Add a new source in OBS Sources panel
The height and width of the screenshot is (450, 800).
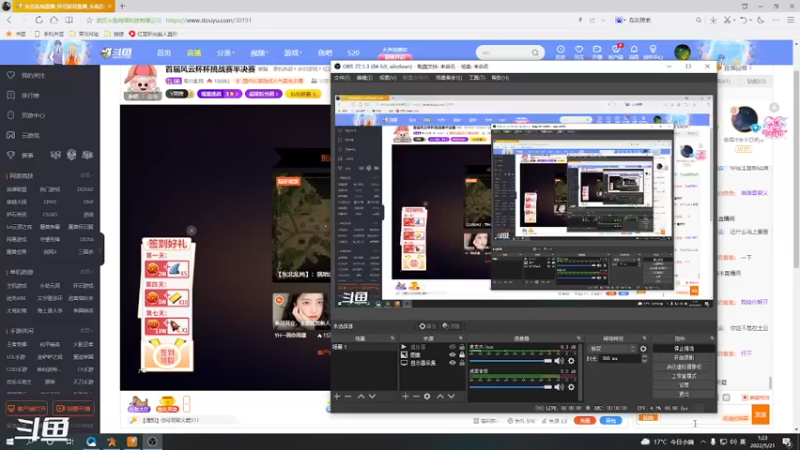click(x=405, y=396)
